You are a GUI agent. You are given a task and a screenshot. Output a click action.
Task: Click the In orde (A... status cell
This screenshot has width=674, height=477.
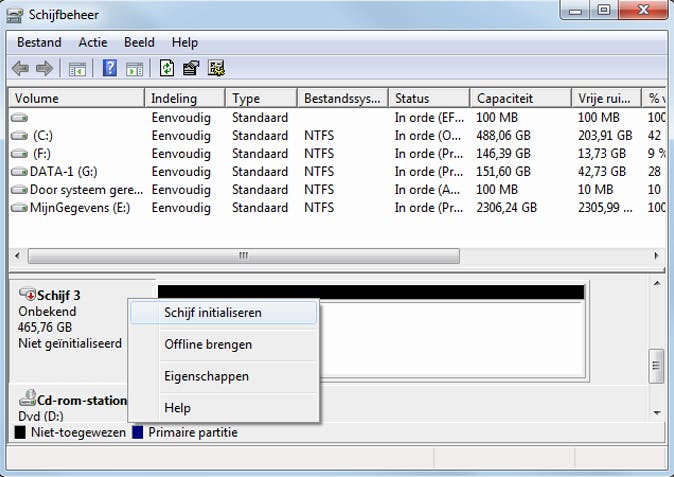click(428, 190)
